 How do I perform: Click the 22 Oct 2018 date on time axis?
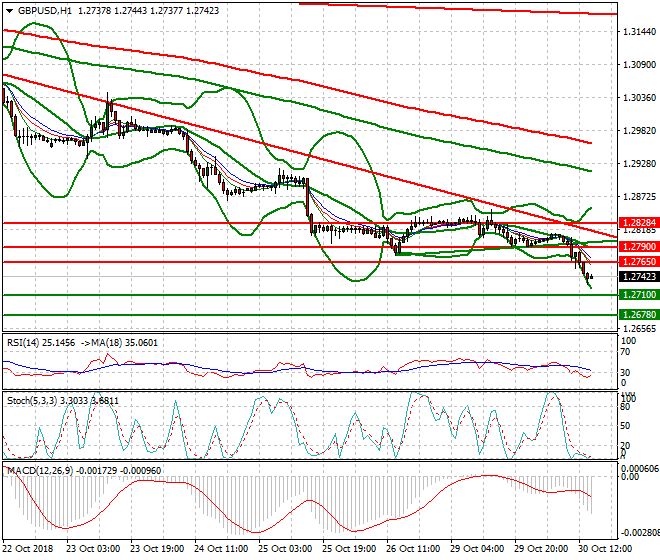pos(28,549)
